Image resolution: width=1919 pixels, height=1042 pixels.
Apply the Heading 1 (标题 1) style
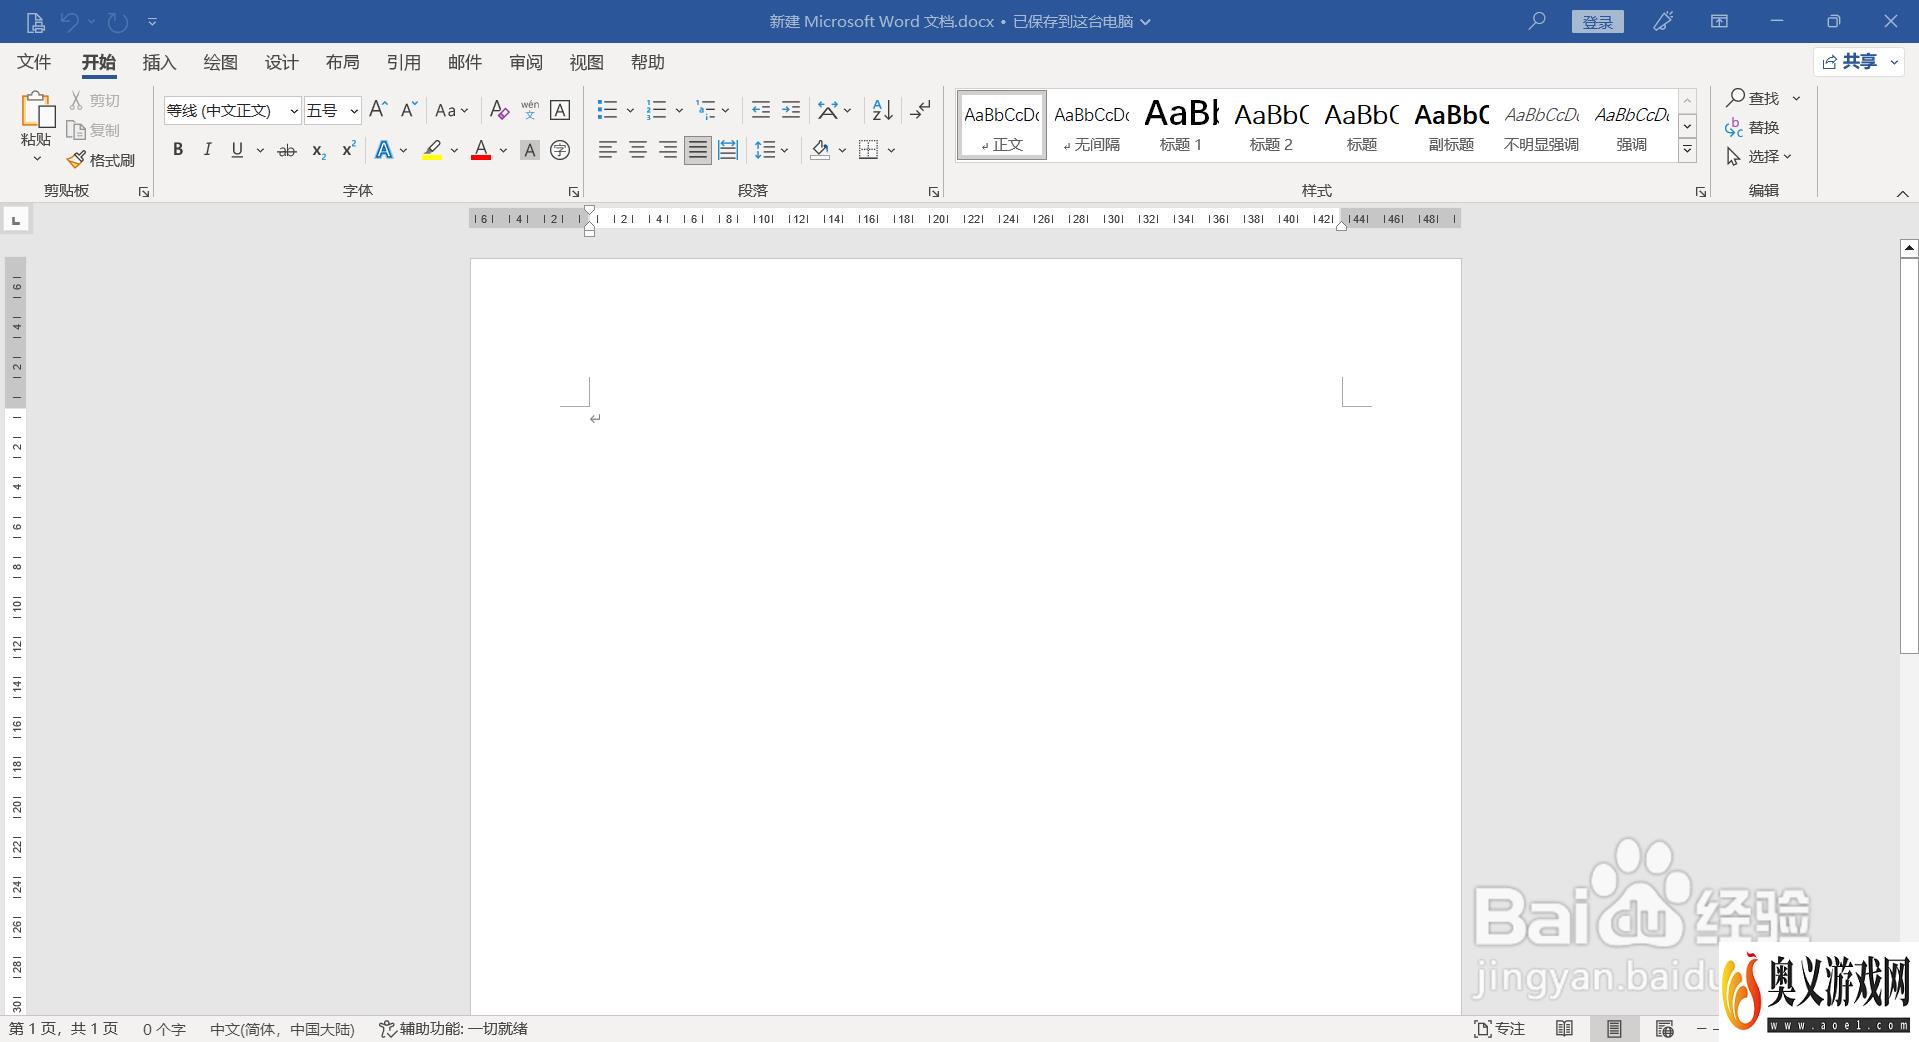1181,126
